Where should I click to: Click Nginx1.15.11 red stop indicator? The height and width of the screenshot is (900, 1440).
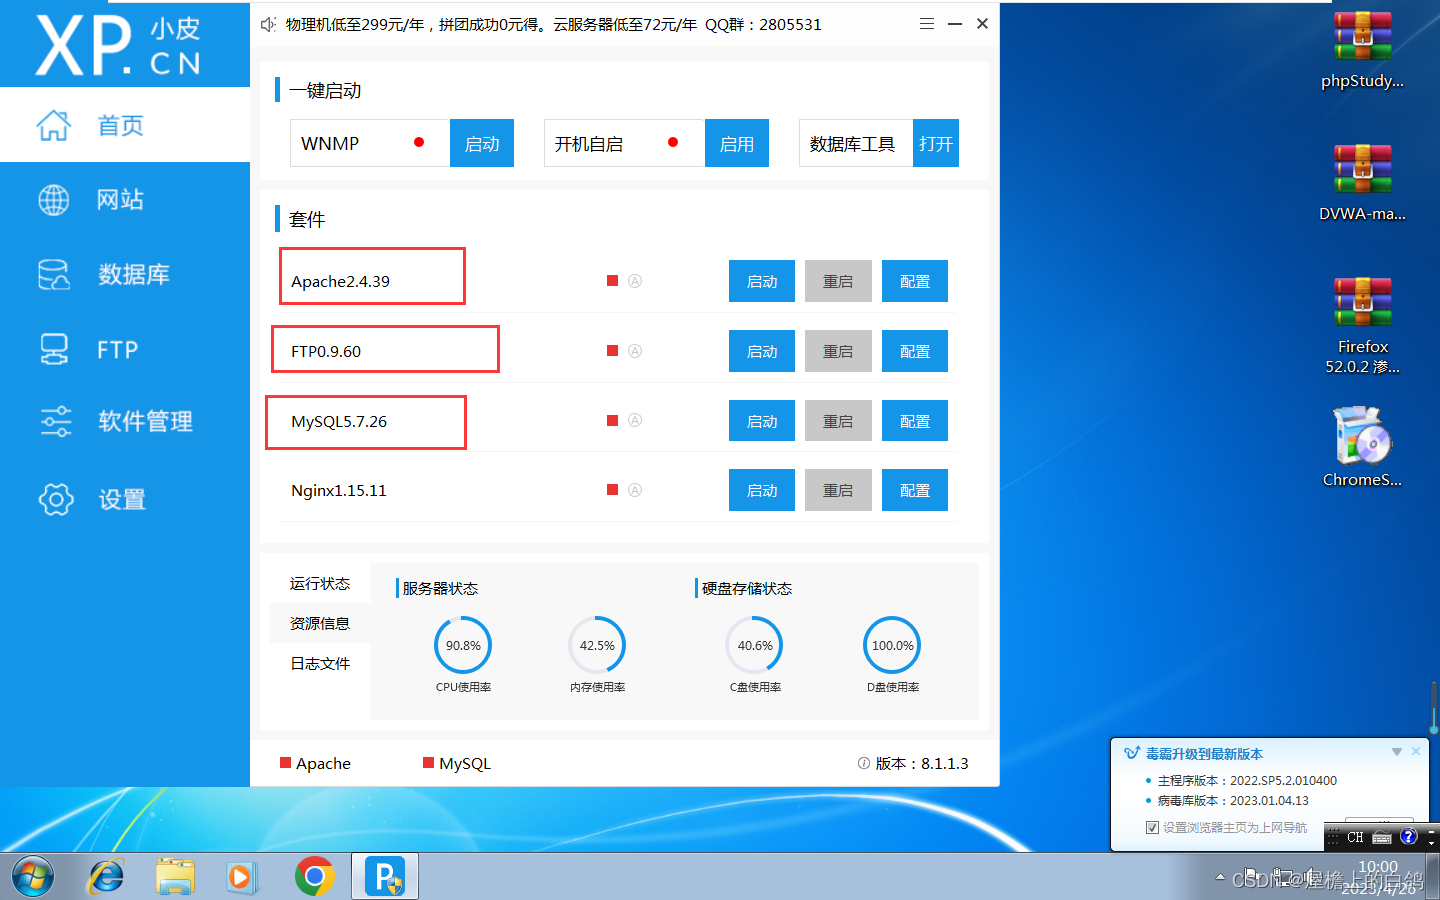point(612,490)
